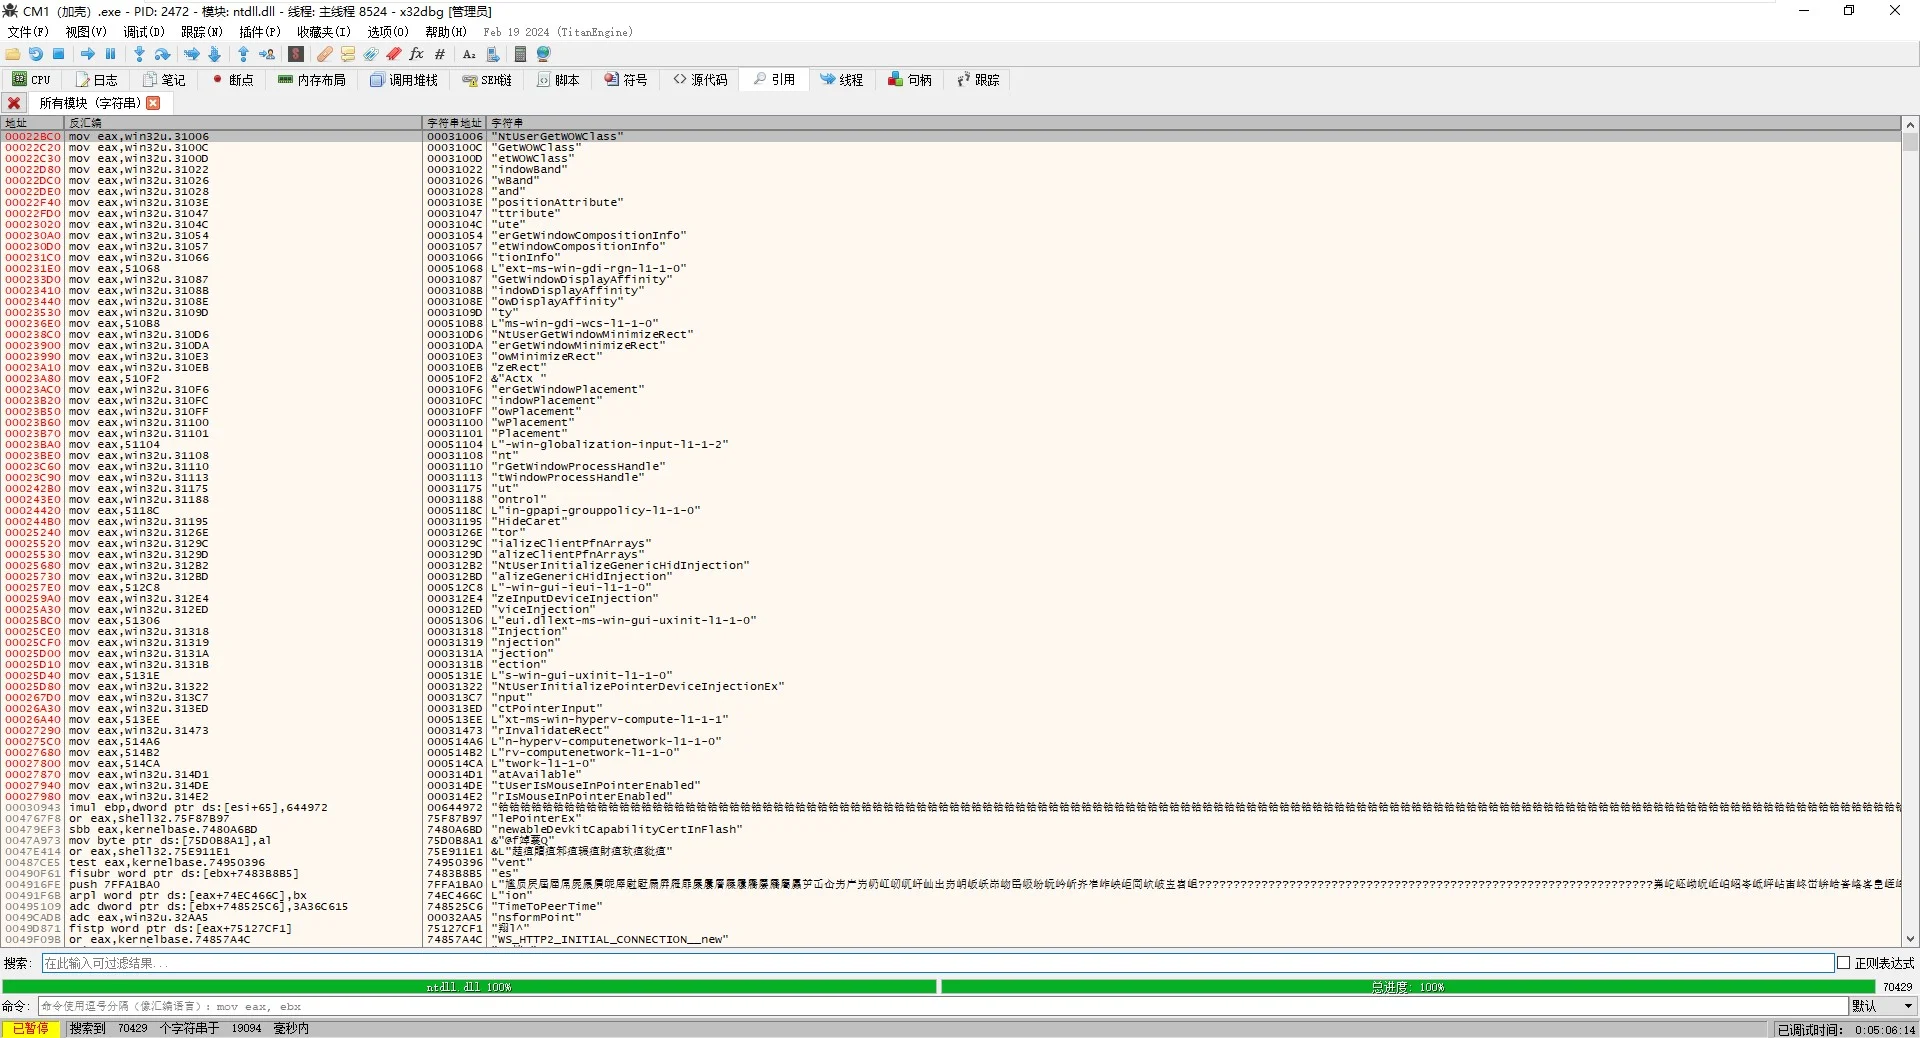Screen dimensions: 1920x1038
Task: Switch to the 线程 threads tab
Action: (x=842, y=80)
